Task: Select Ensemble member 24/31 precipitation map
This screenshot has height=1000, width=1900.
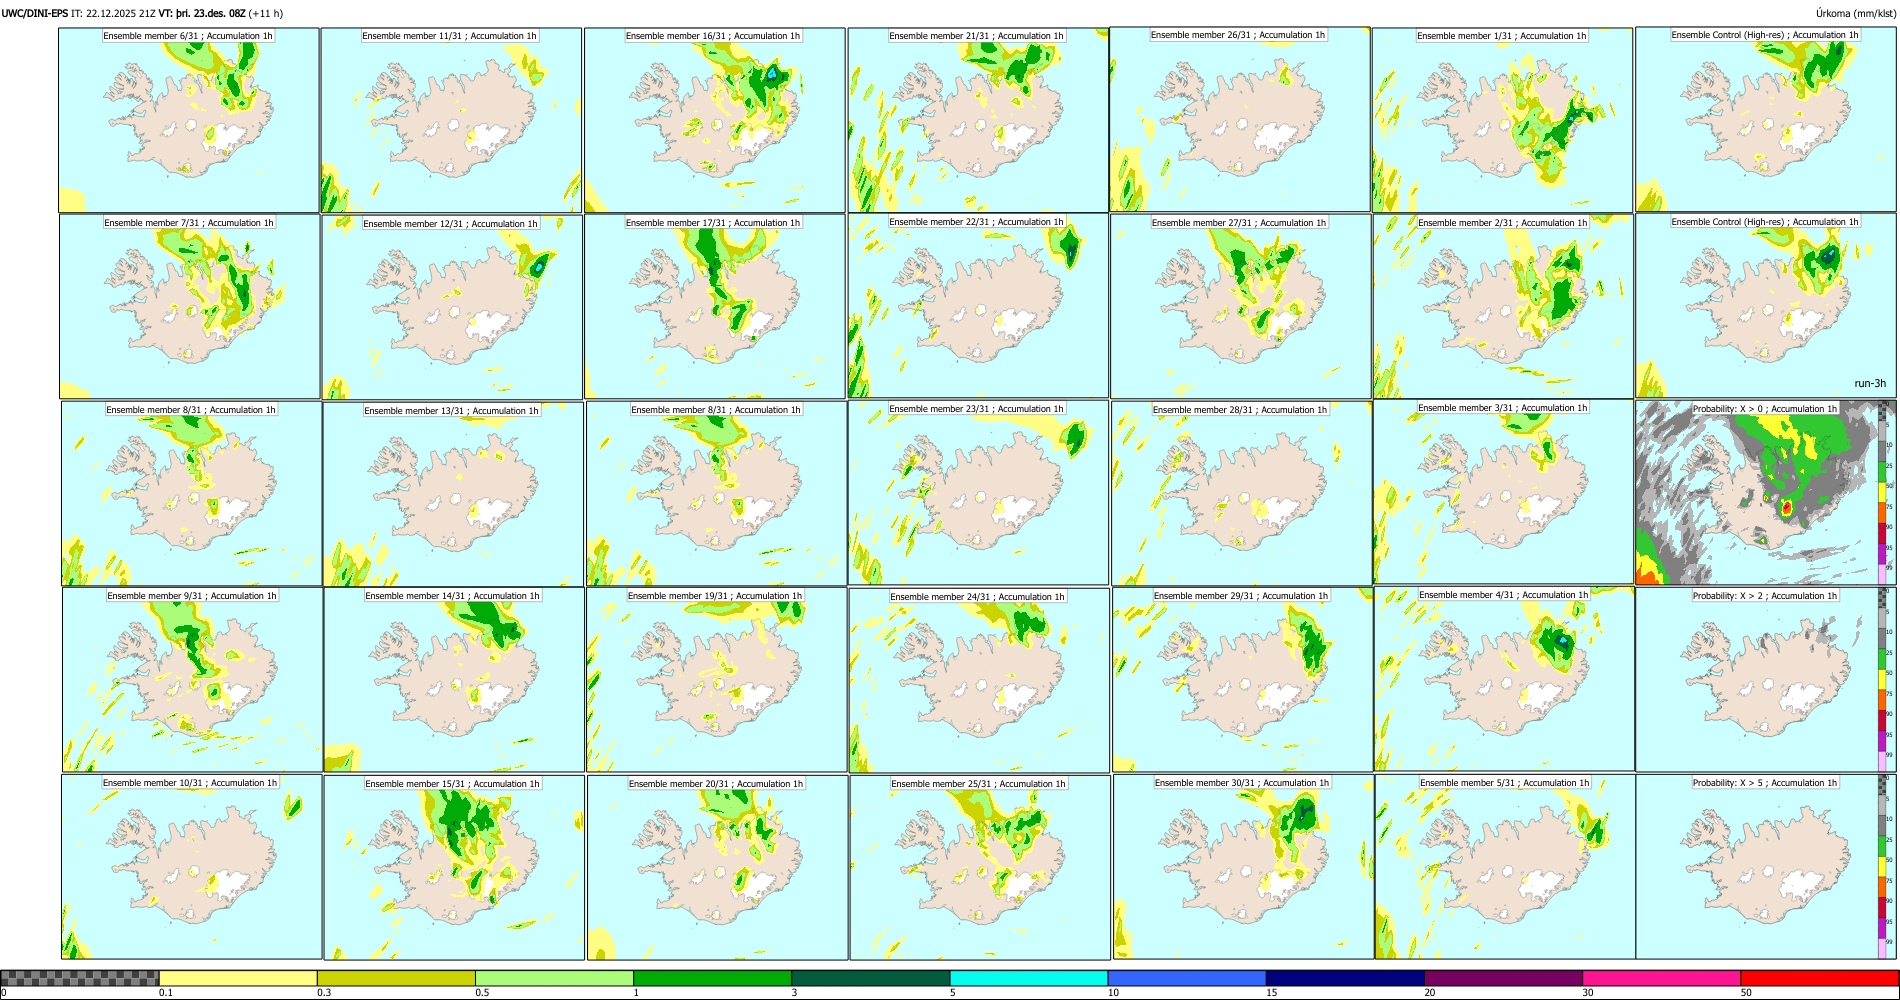Action: coord(979,680)
